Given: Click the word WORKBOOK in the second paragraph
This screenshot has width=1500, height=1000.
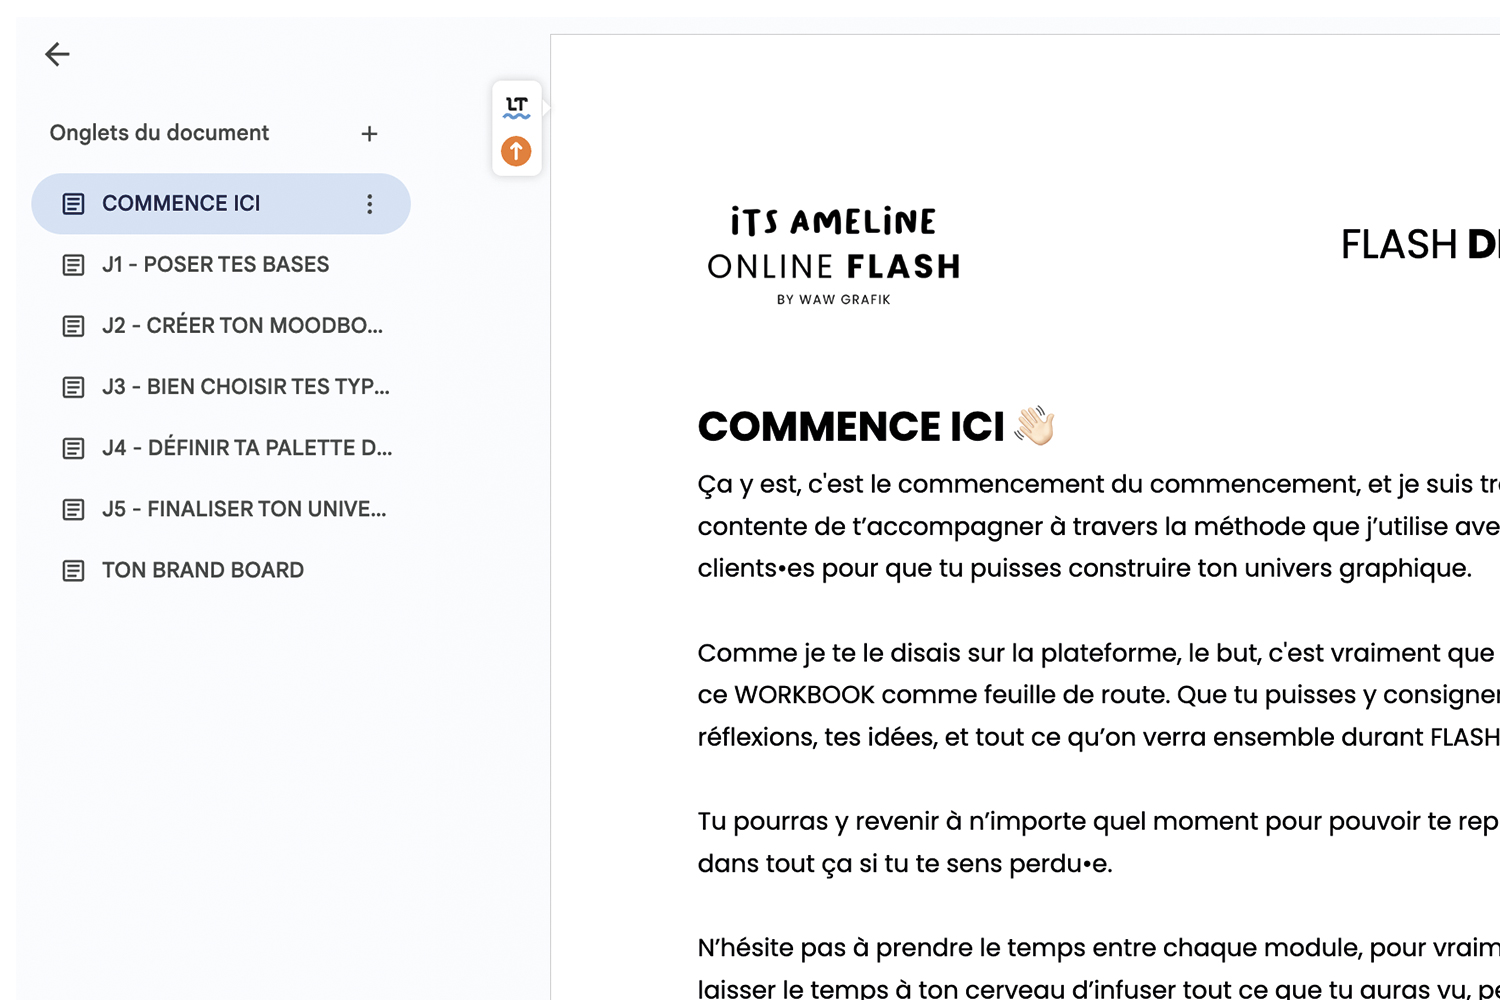Looking at the screenshot, I should pos(804,695).
